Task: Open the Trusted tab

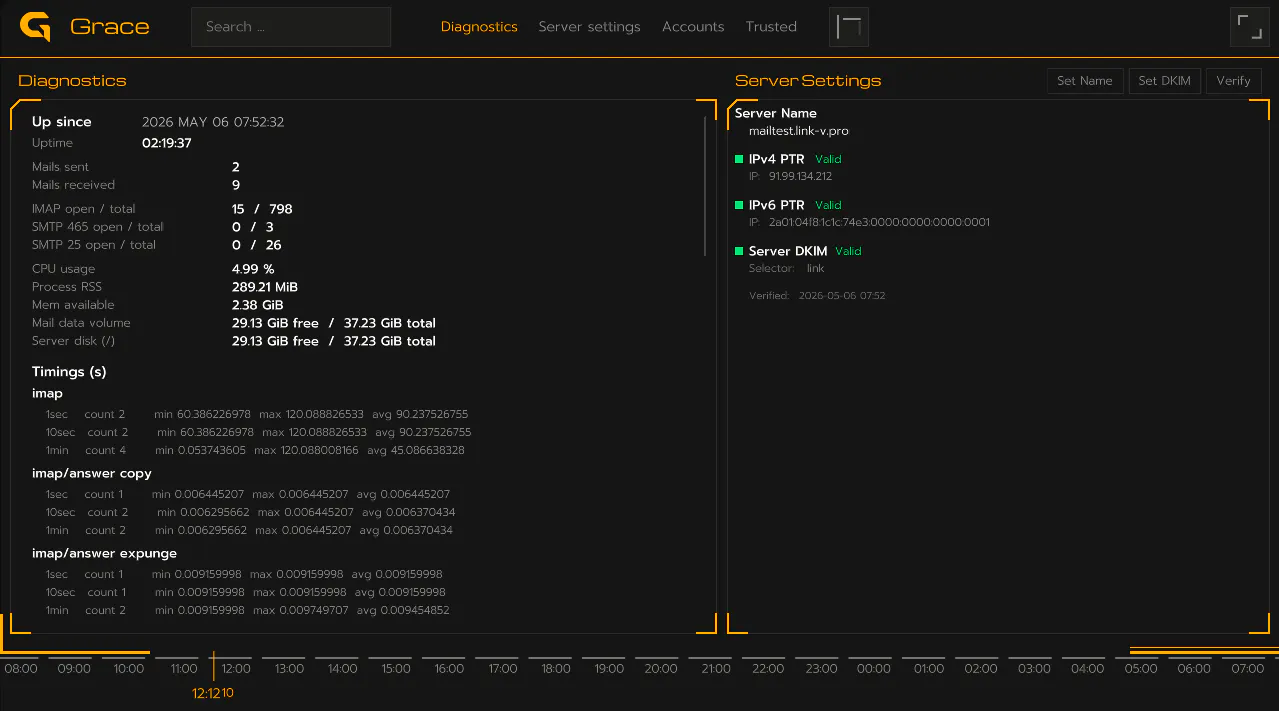Action: [x=771, y=27]
